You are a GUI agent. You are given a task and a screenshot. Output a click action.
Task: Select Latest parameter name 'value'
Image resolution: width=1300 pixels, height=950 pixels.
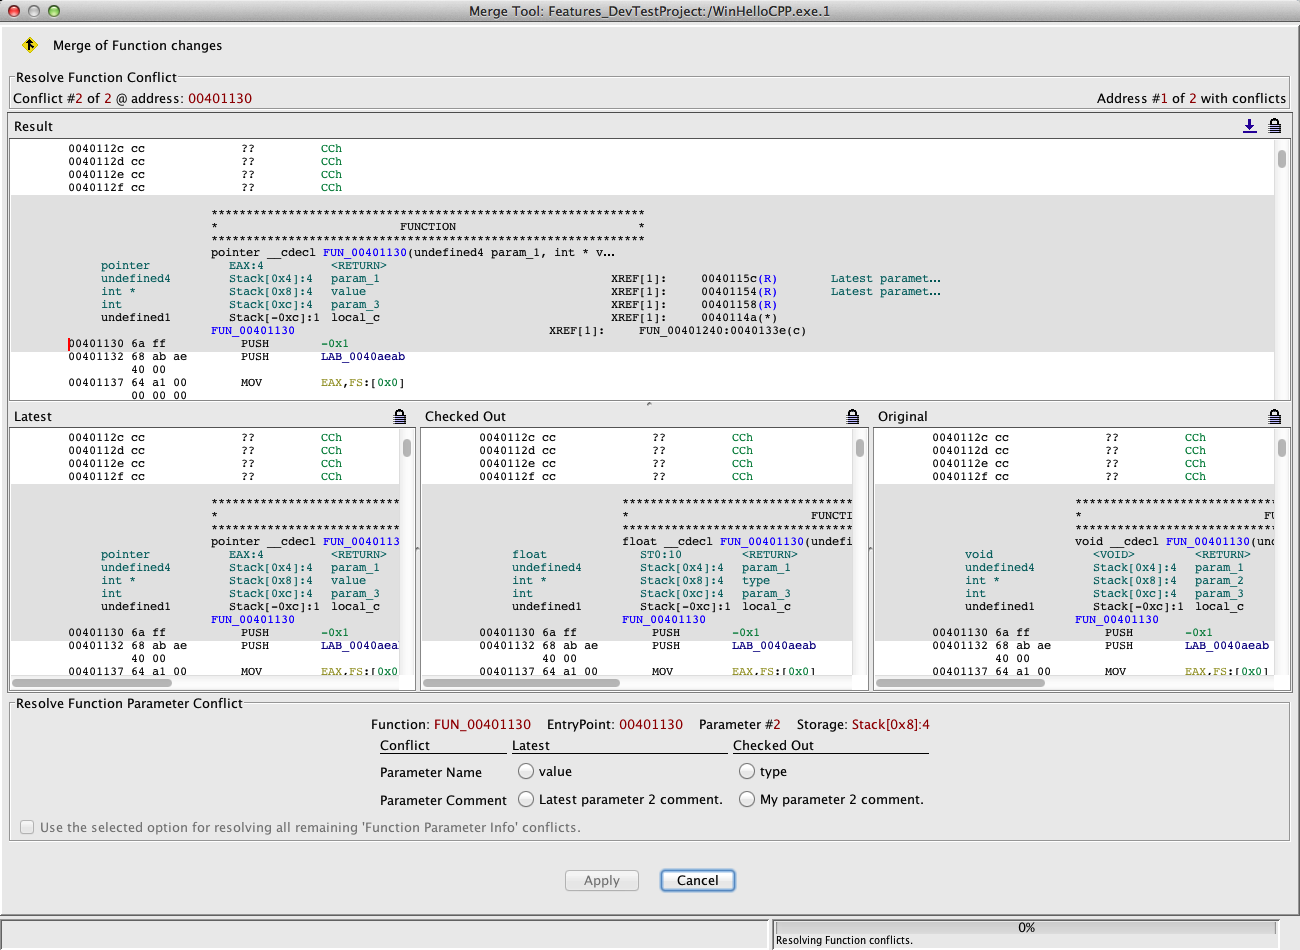point(526,771)
